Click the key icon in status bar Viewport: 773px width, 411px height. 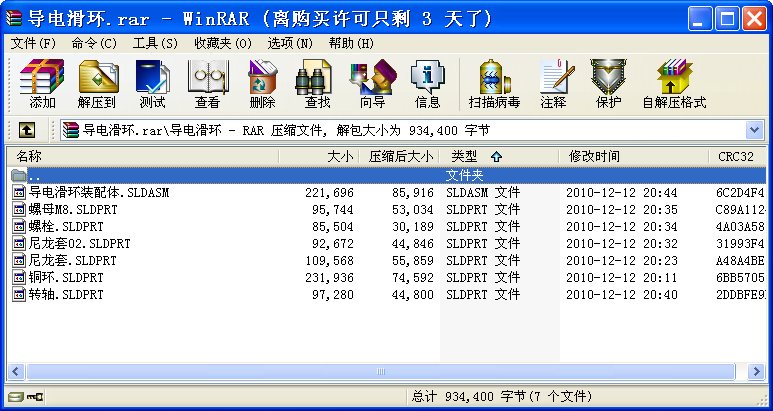[x=35, y=396]
